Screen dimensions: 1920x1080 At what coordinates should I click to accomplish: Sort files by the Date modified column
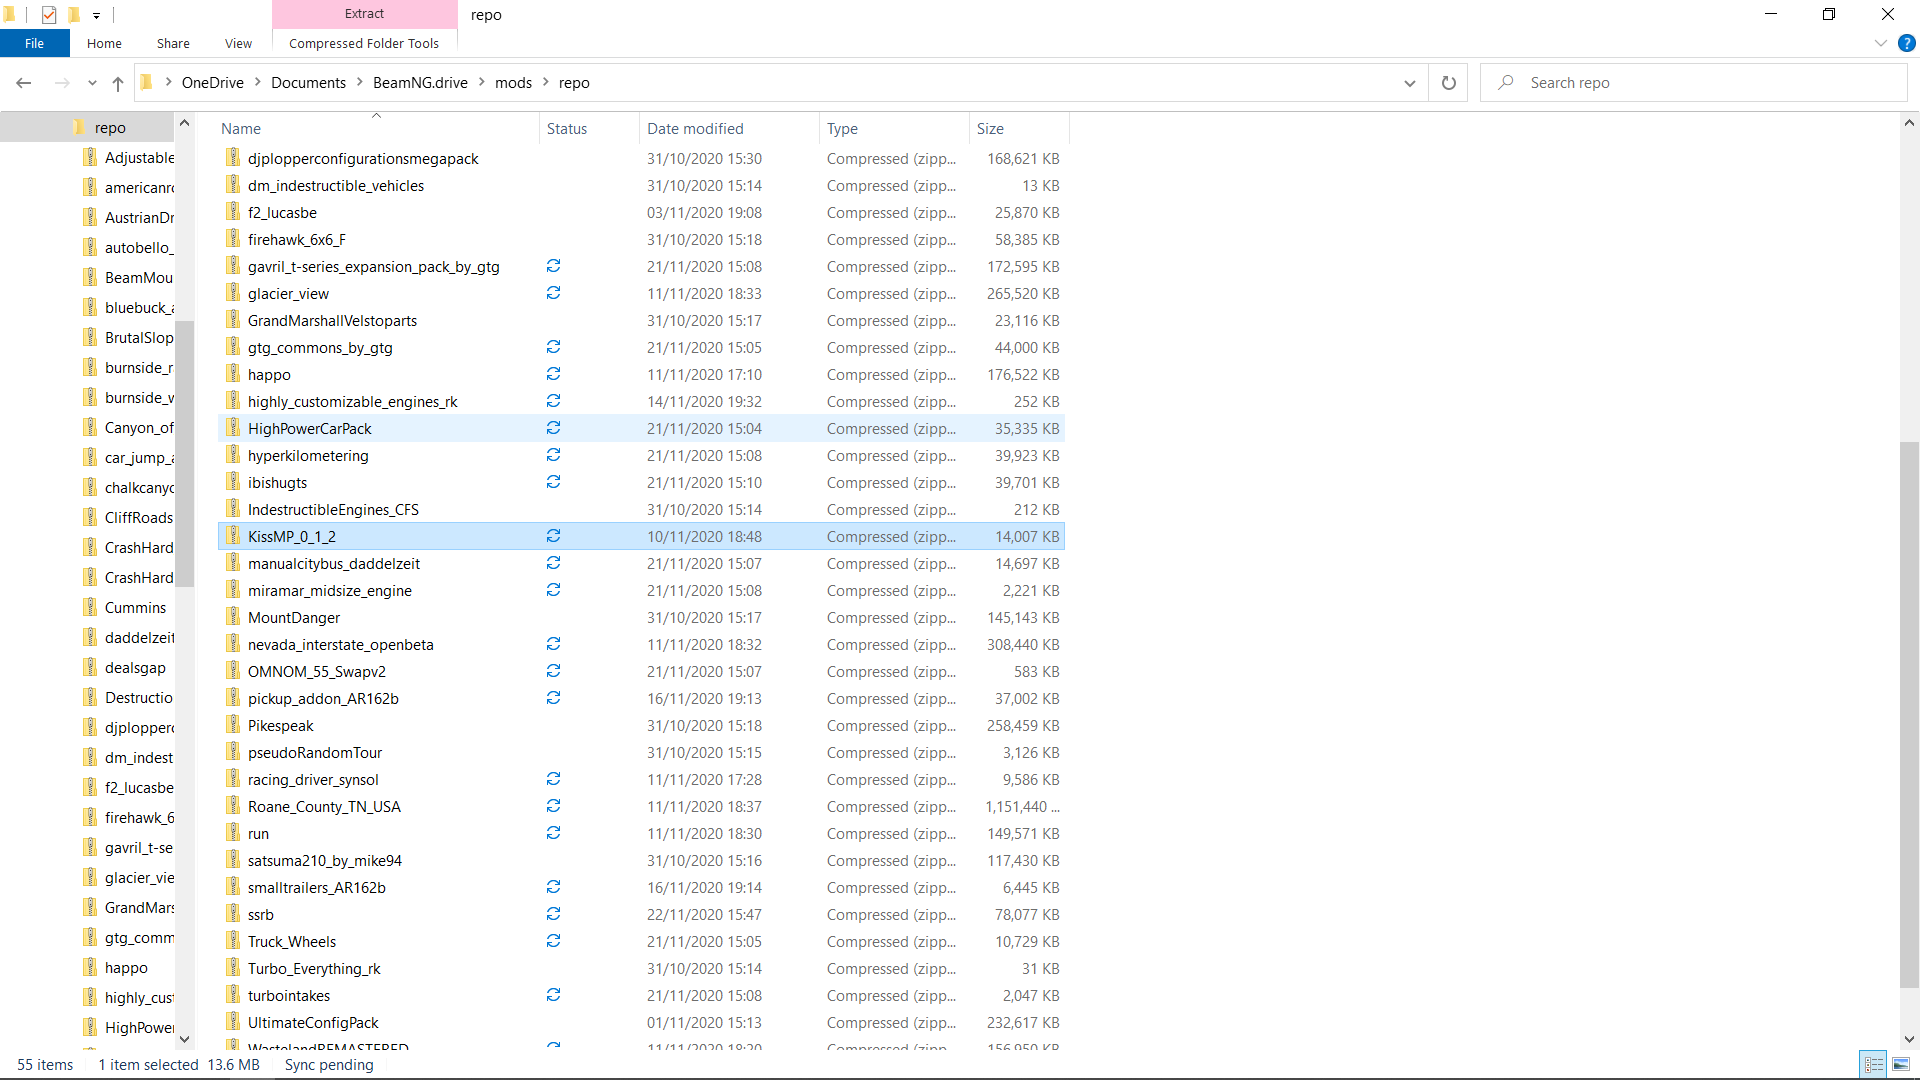(x=695, y=128)
